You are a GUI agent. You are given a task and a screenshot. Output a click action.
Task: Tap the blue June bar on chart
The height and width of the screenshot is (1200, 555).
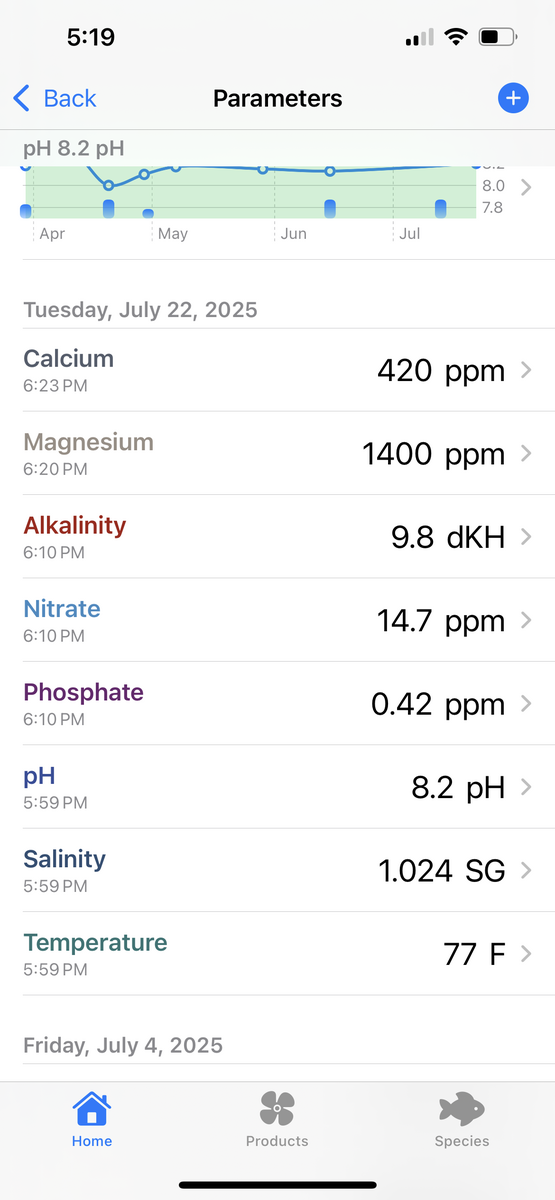330,208
